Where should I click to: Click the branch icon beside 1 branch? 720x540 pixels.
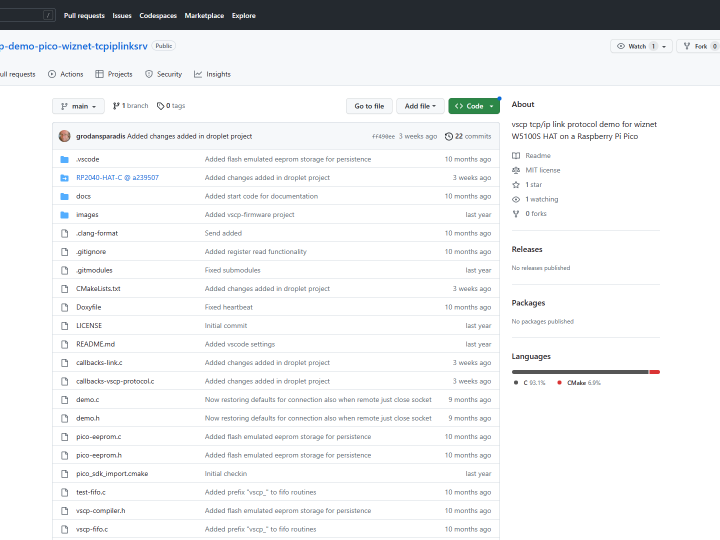tap(116, 106)
